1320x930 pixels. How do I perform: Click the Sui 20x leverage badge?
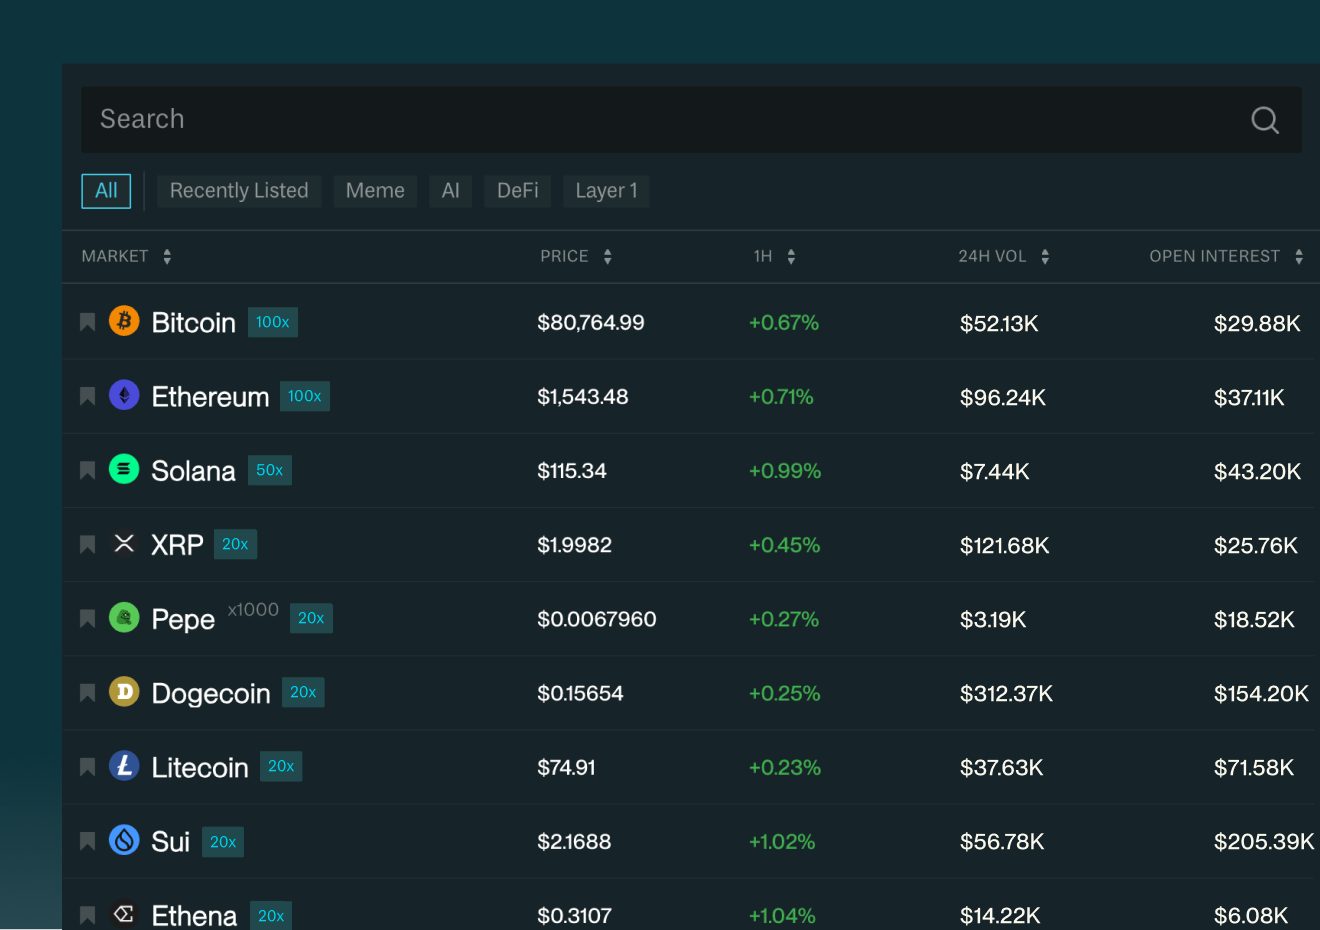[223, 842]
